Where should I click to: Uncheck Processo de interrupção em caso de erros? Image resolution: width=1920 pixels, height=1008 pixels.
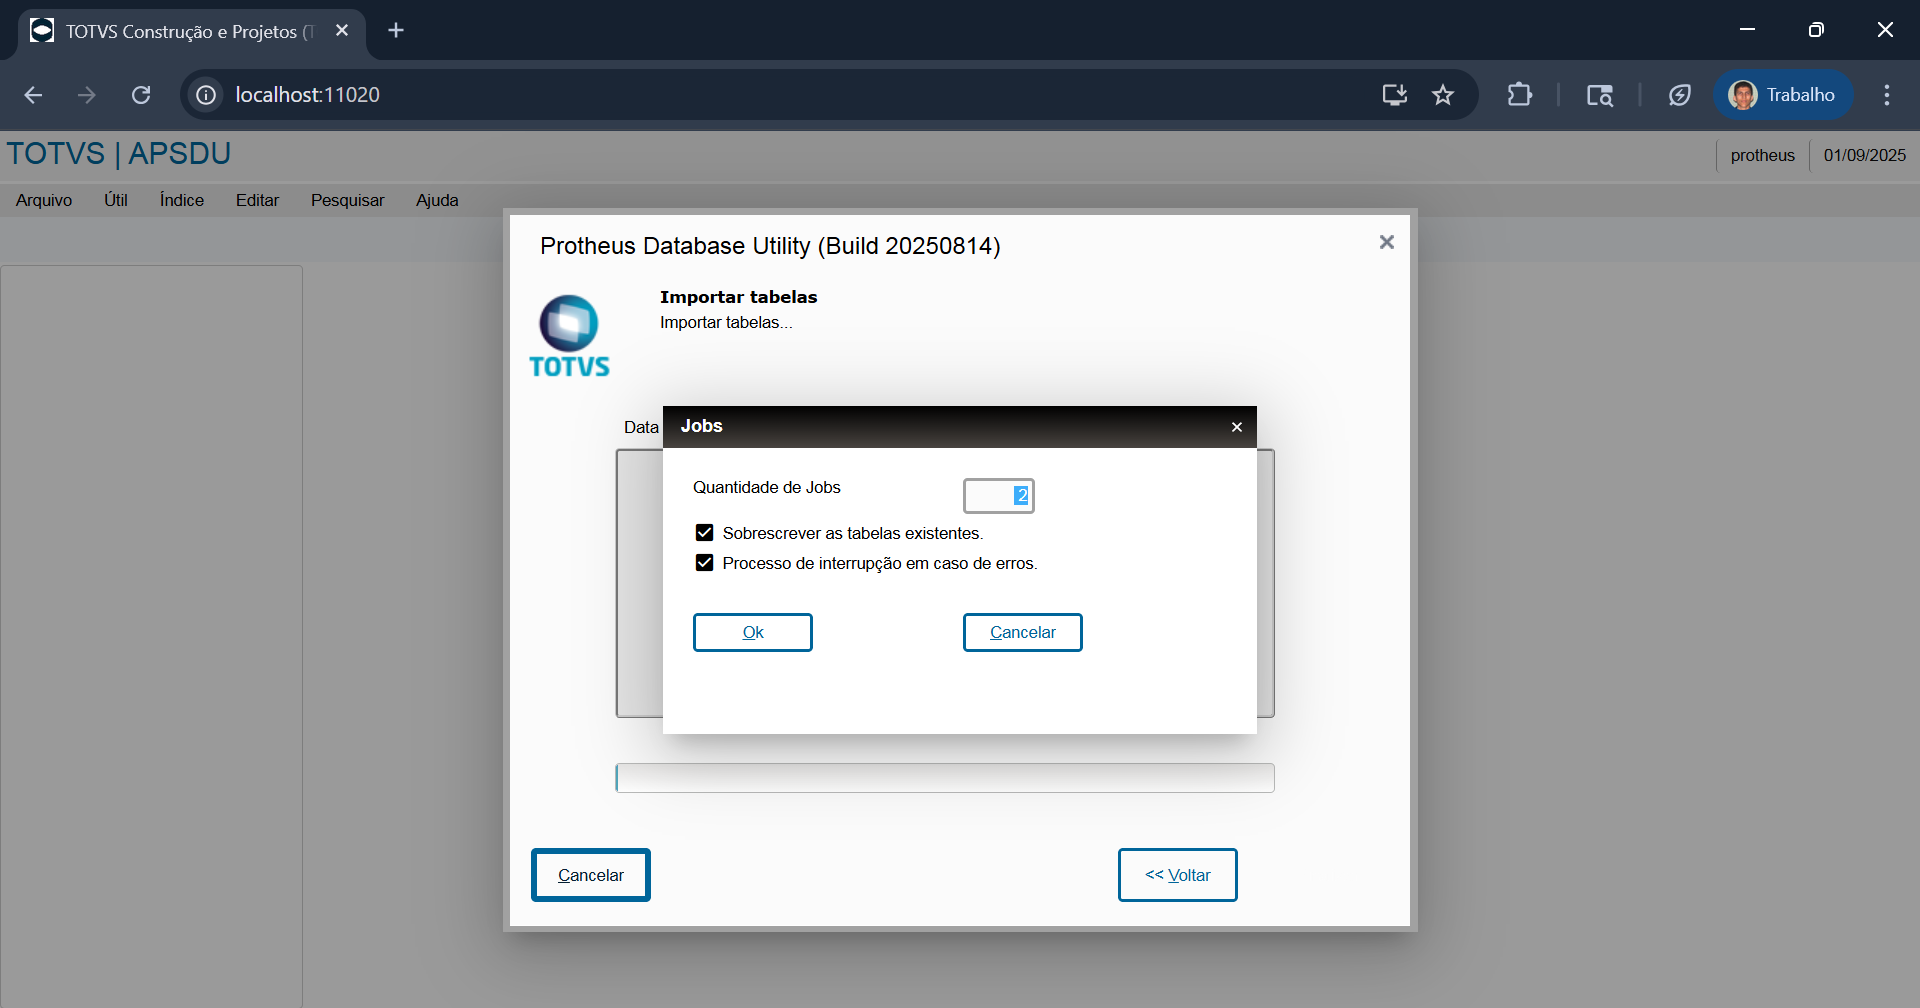point(705,563)
